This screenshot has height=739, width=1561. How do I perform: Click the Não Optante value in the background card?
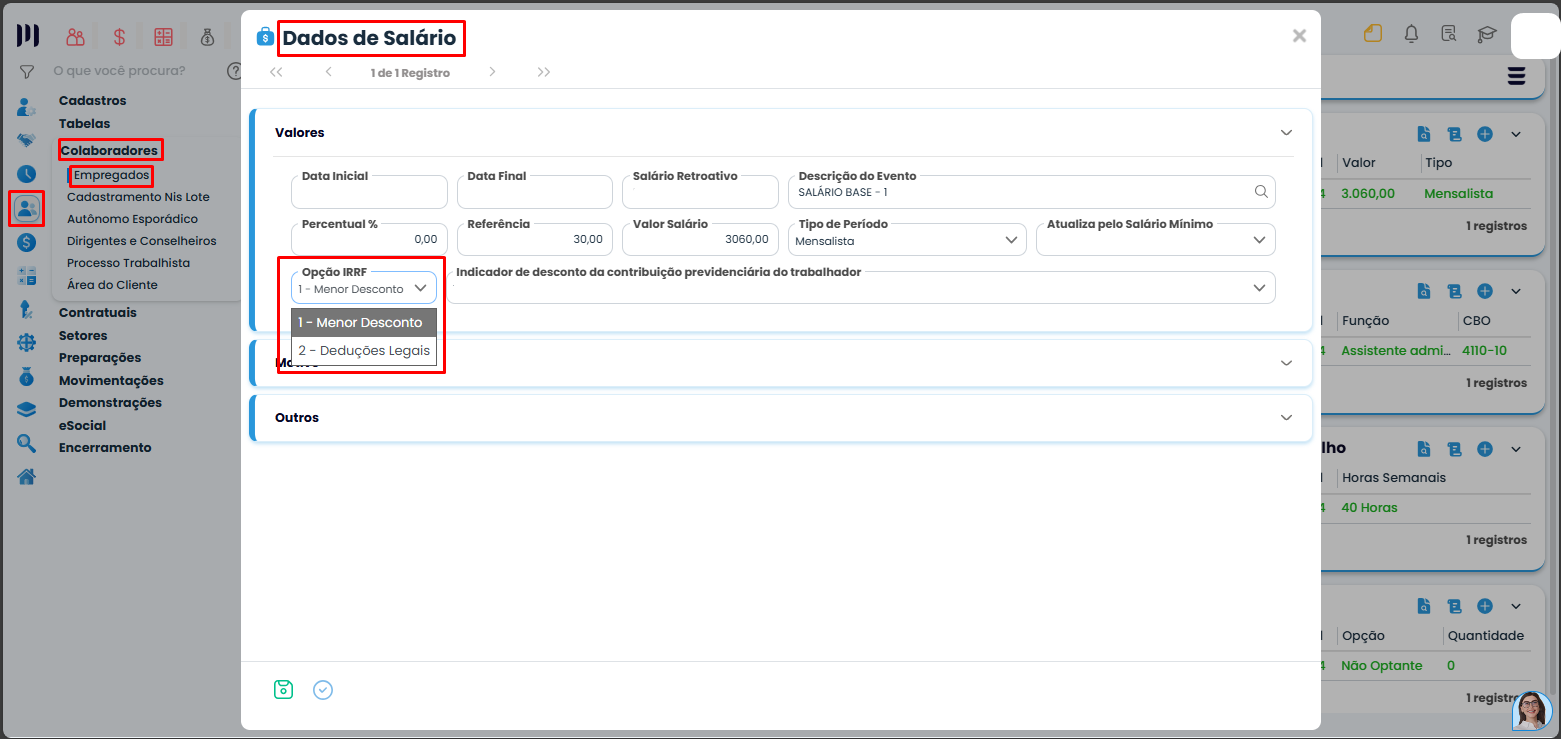[x=1382, y=665]
